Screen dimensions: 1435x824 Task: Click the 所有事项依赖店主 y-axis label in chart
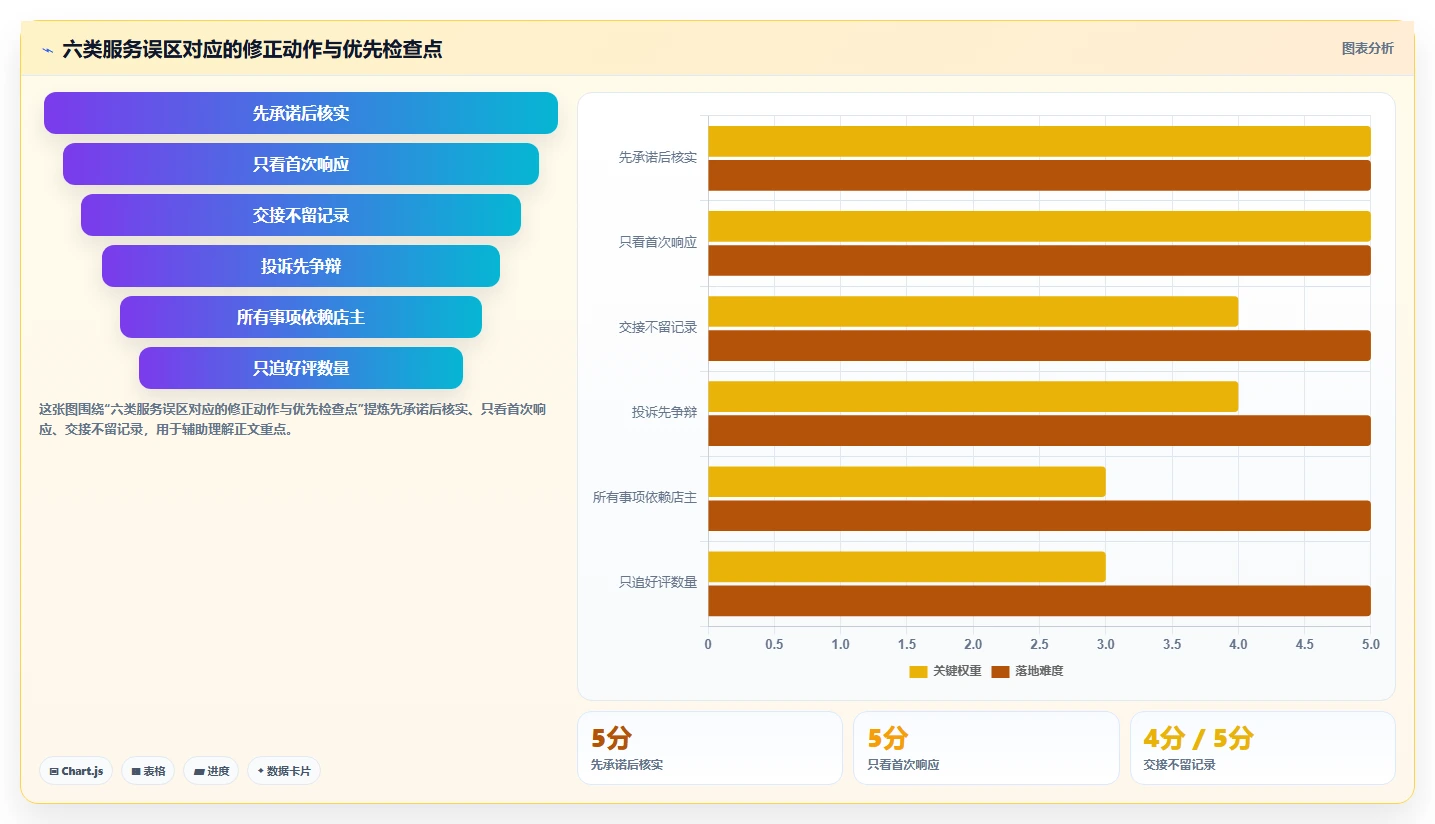click(x=645, y=497)
